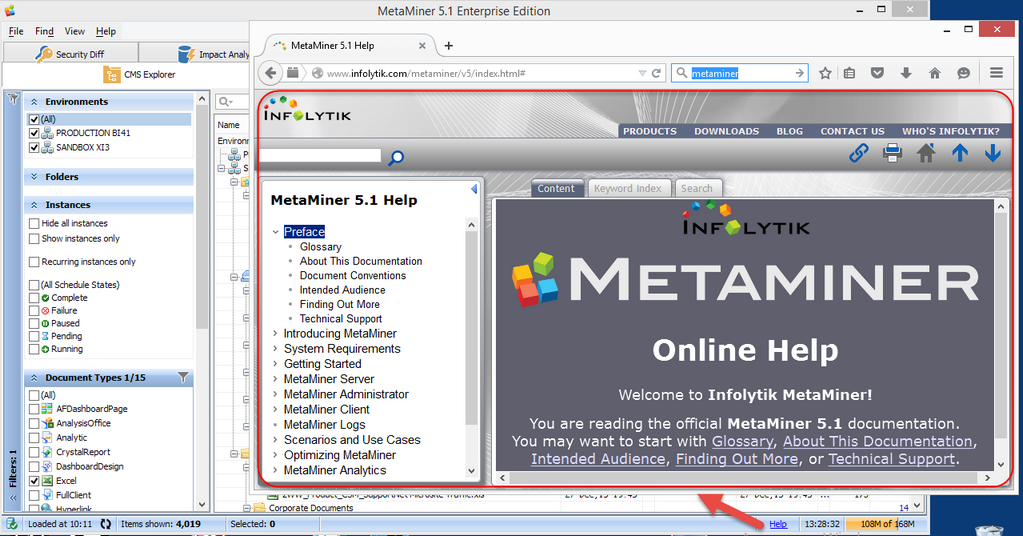Open the Find menu
Image resolution: width=1023 pixels, height=536 pixels.
(44, 31)
